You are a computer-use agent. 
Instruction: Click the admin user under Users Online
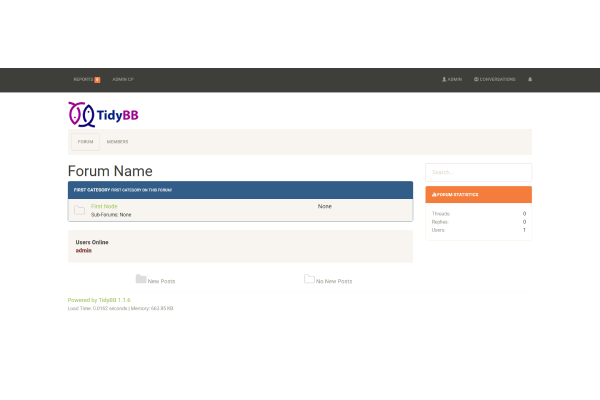(x=83, y=250)
